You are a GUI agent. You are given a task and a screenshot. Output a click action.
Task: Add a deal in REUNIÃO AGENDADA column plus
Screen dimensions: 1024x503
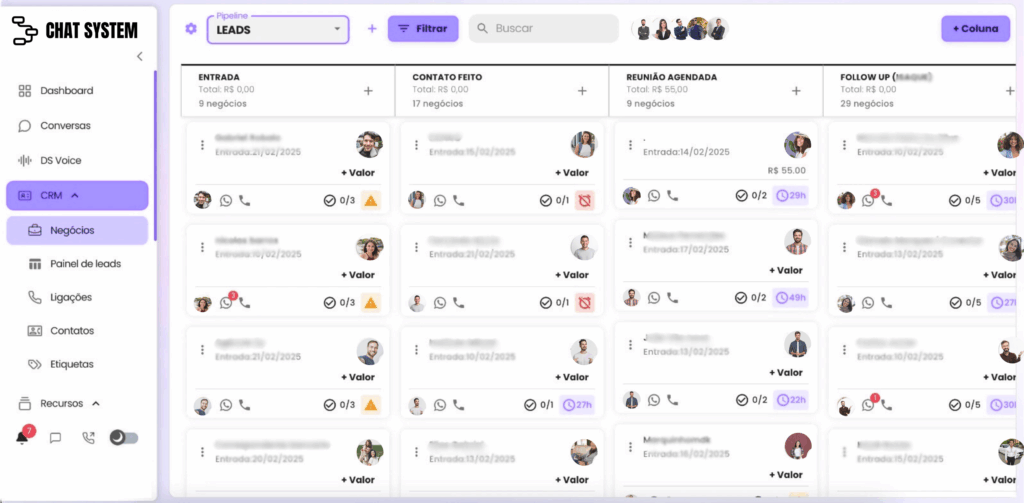coord(796,91)
